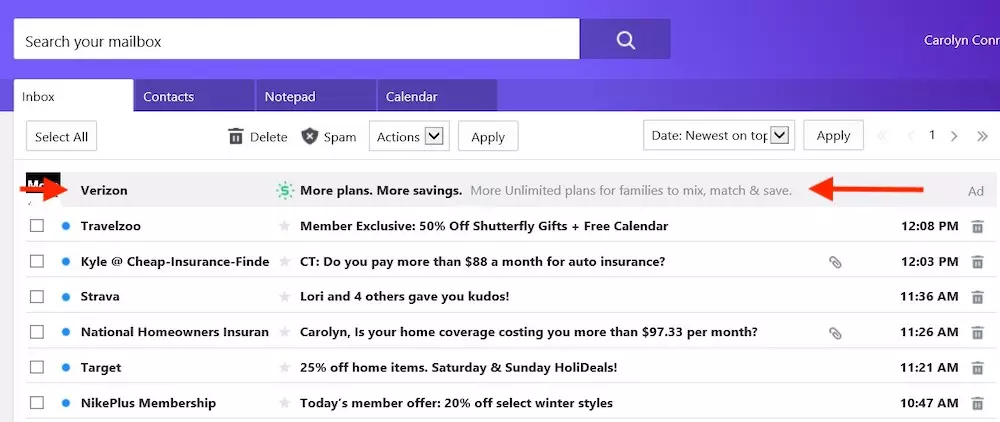
Task: Trash the Target email using its row icon
Action: [x=977, y=367]
